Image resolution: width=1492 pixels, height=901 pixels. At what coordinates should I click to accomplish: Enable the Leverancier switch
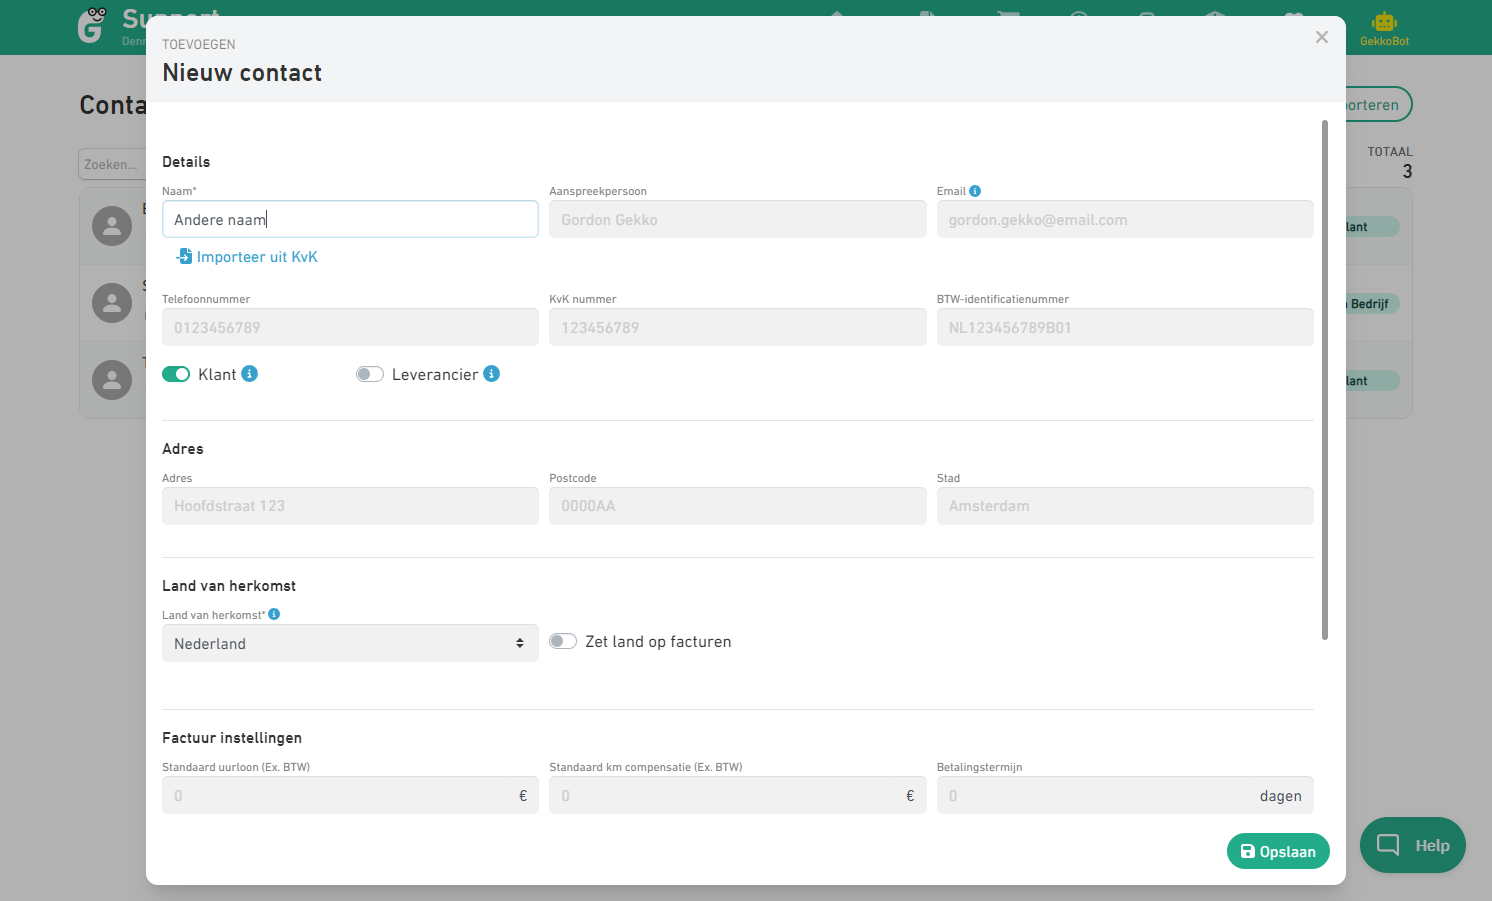pyautogui.click(x=370, y=374)
